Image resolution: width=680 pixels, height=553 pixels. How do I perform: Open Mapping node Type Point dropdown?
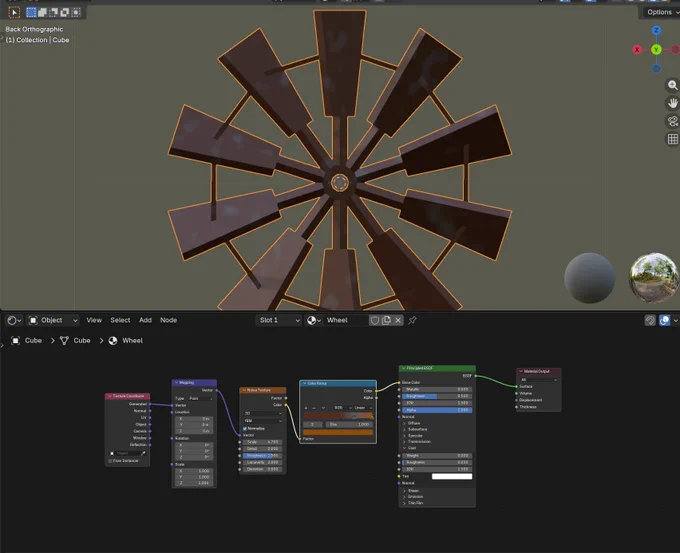pos(201,398)
